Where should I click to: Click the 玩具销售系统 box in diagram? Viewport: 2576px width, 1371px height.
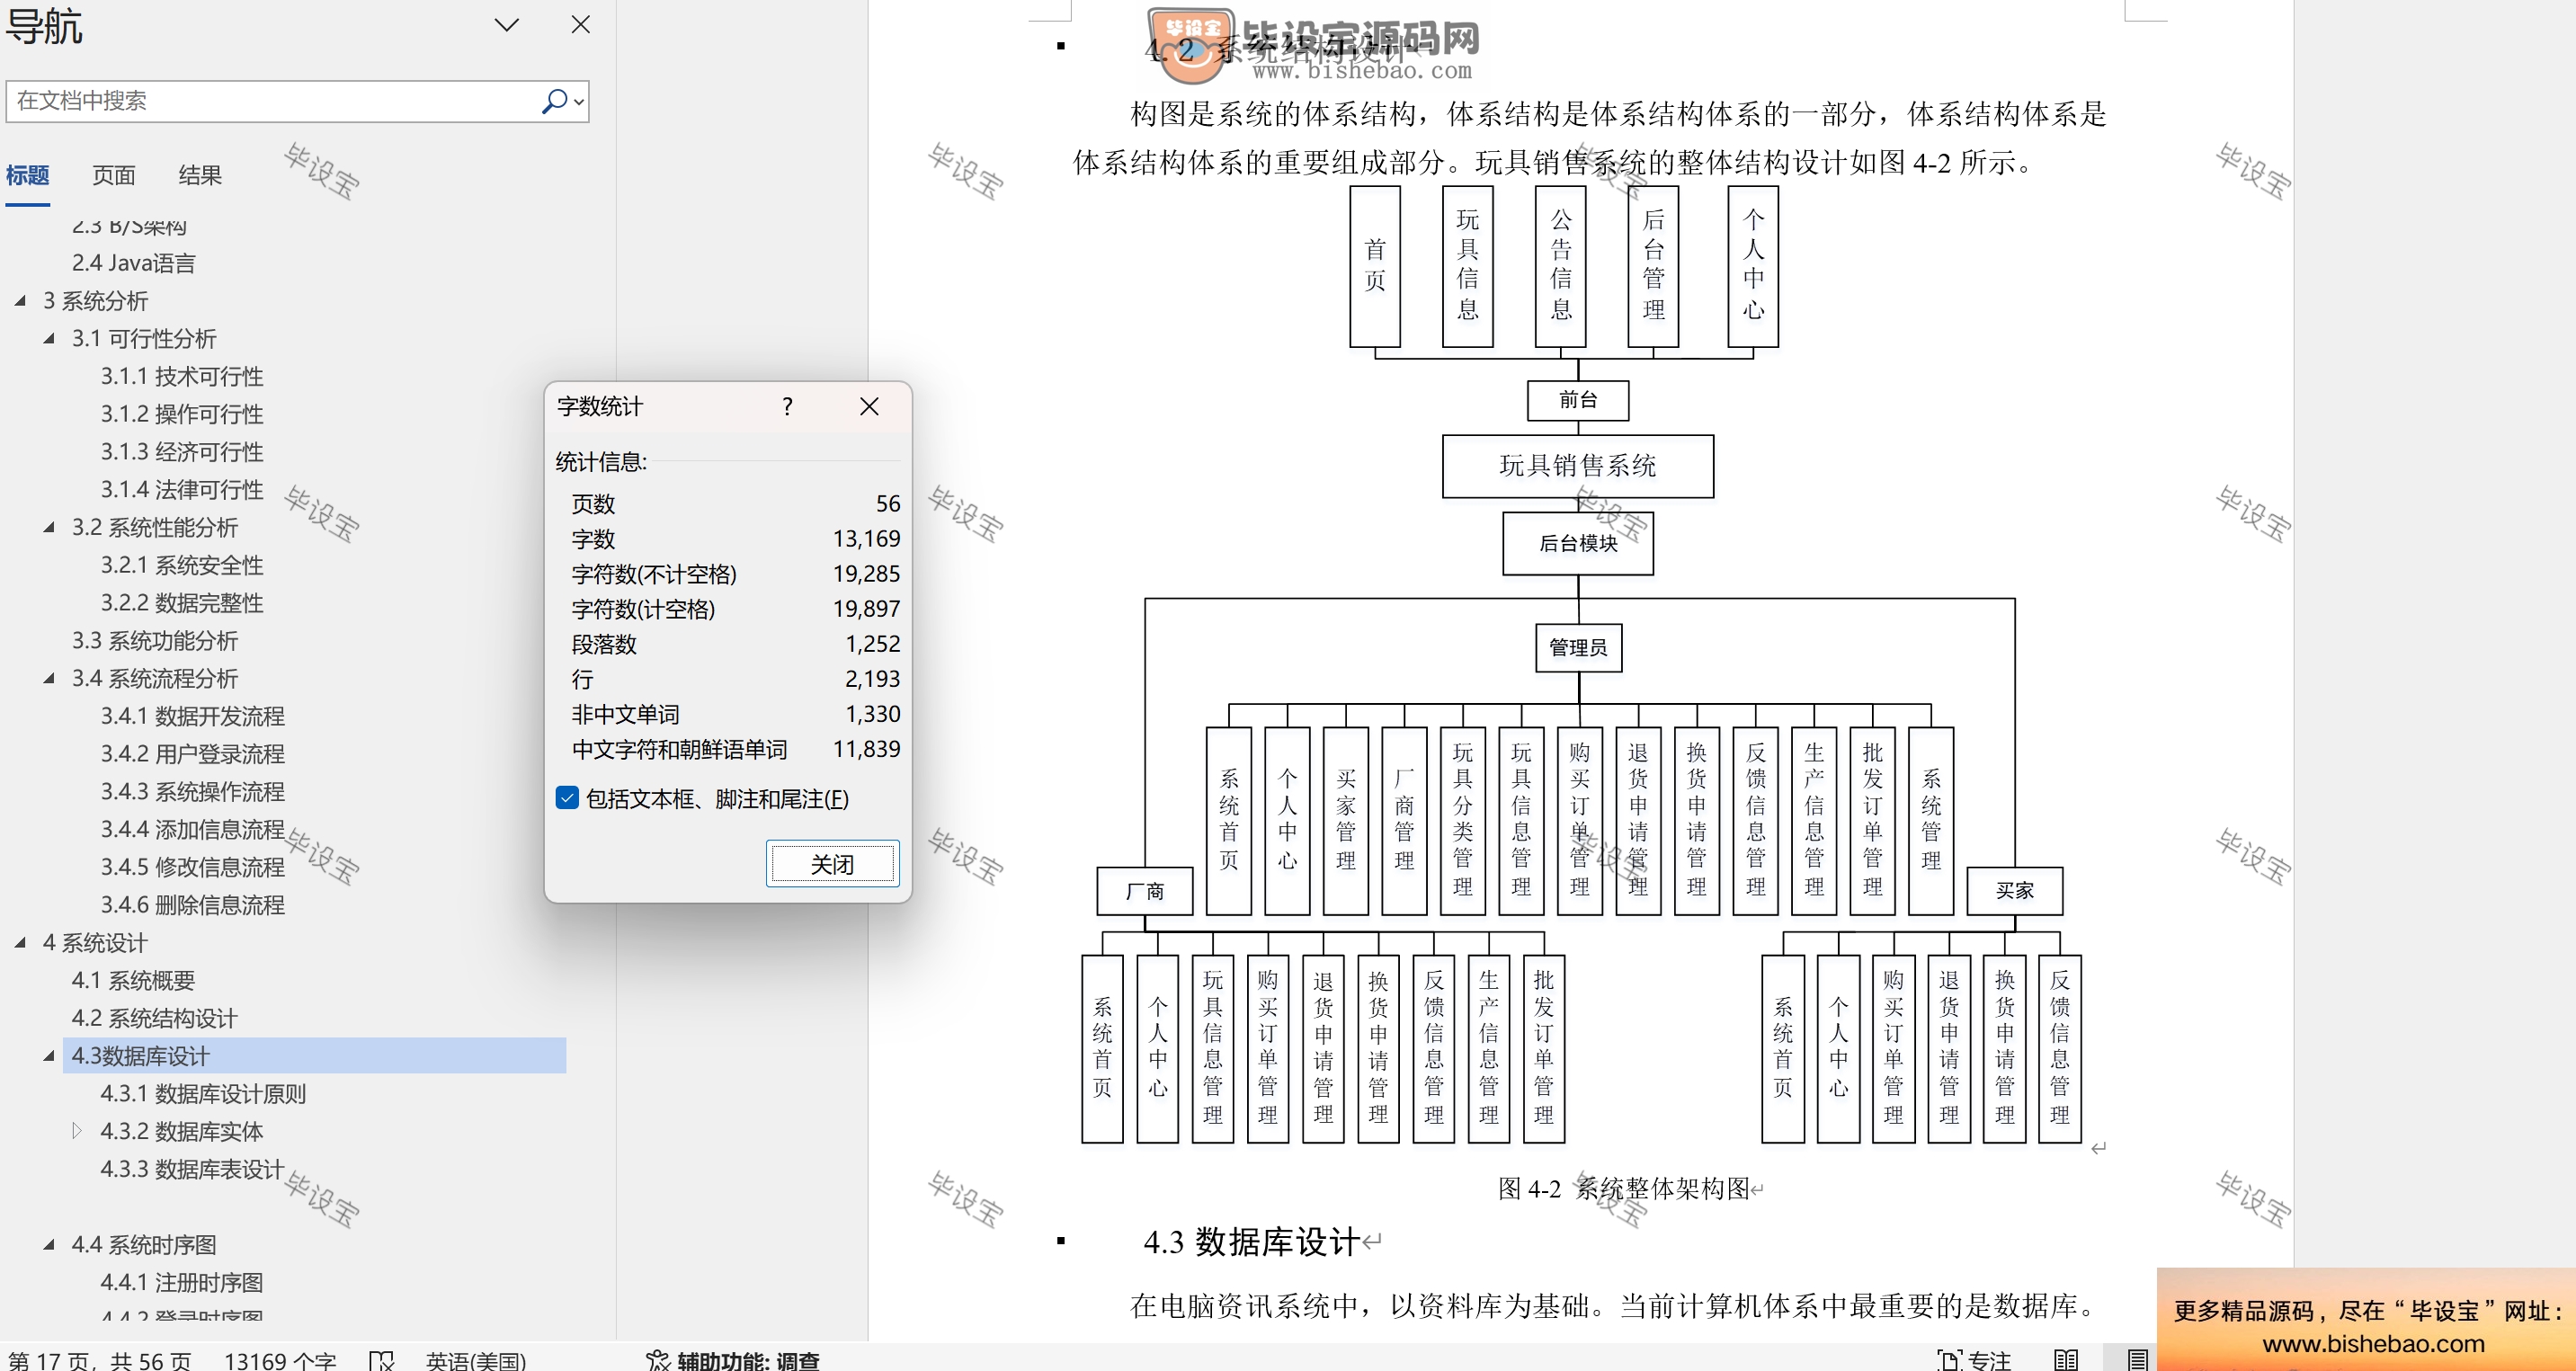1578,466
